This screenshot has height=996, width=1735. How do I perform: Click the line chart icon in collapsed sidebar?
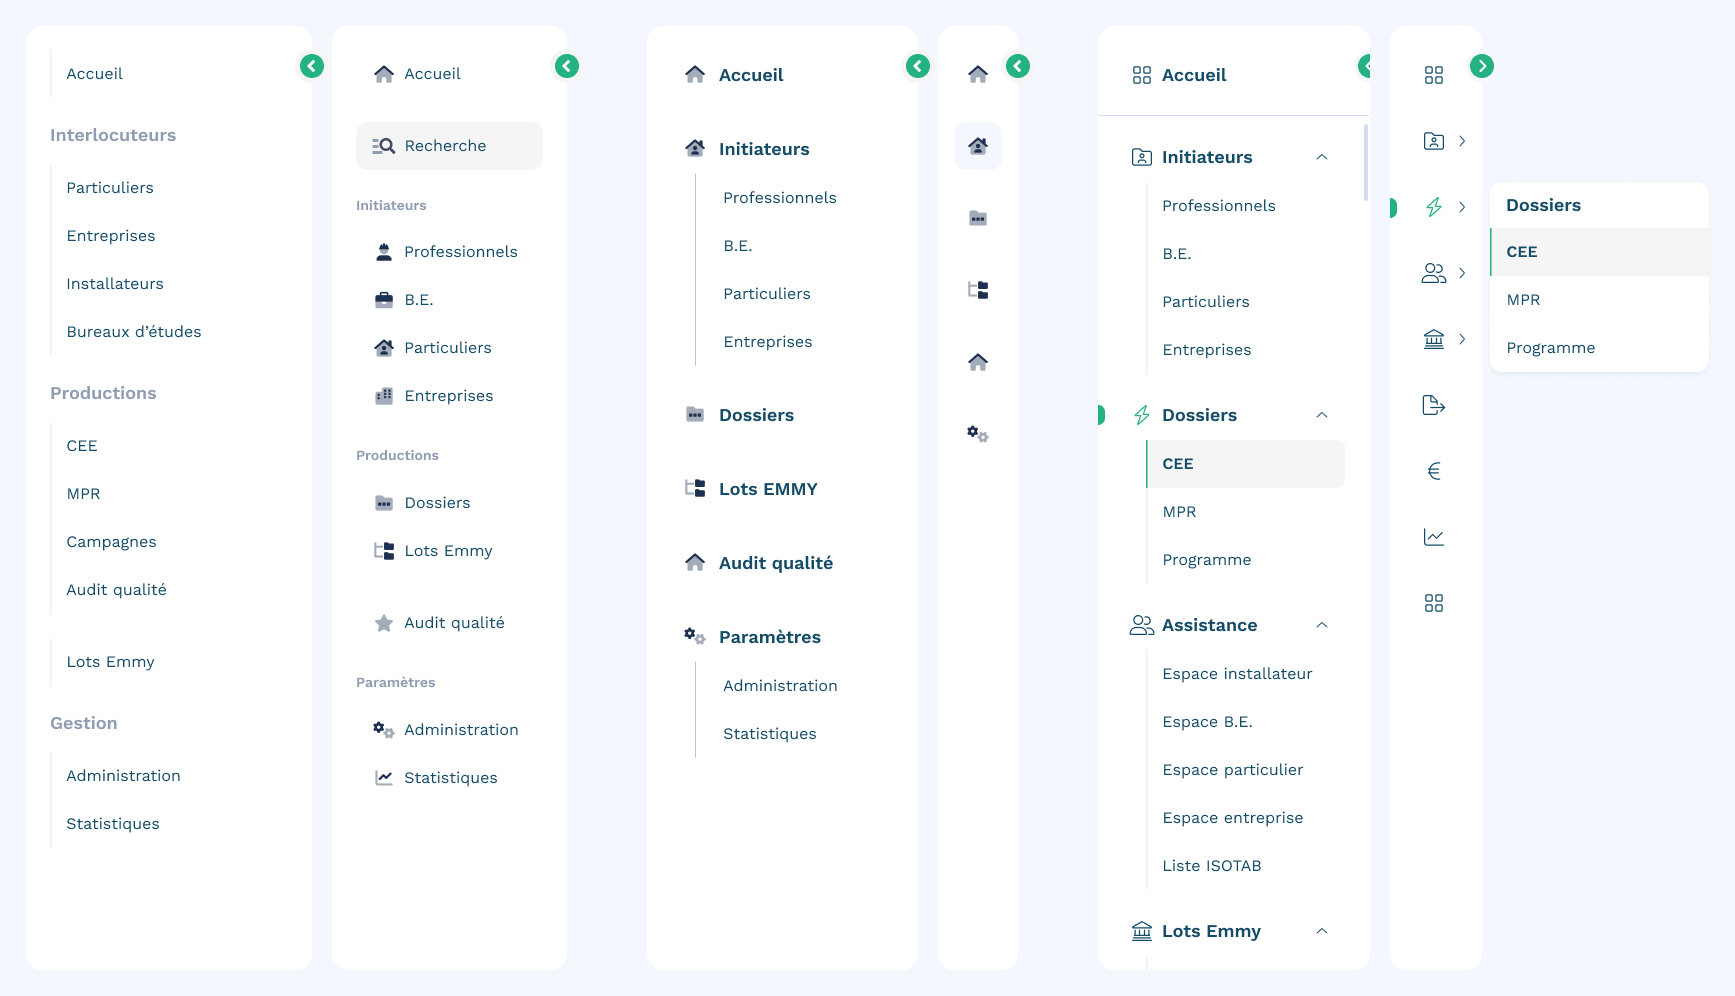(x=1433, y=537)
